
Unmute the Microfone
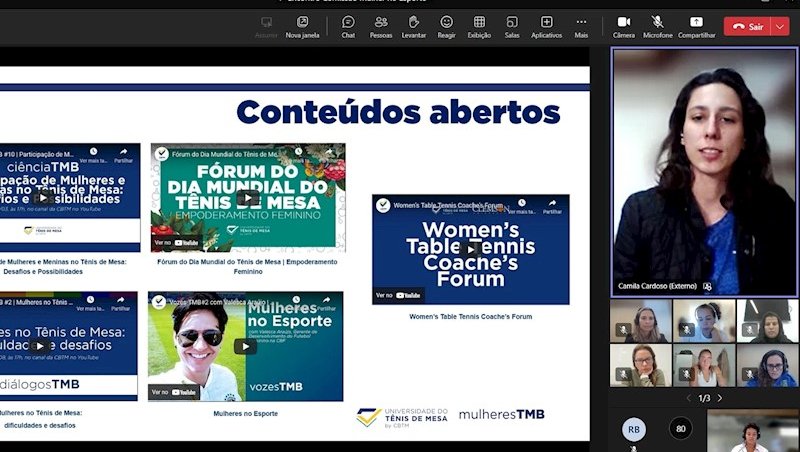[x=657, y=27]
